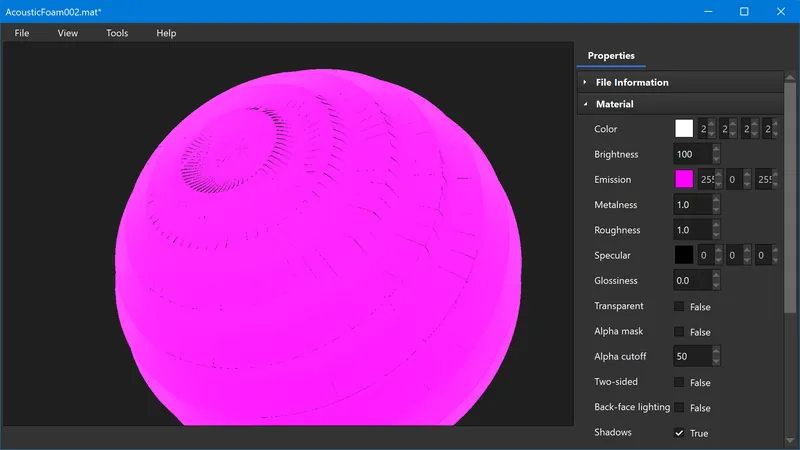
Task: Increase the Alpha cutoff value with up arrow
Action: (716, 352)
